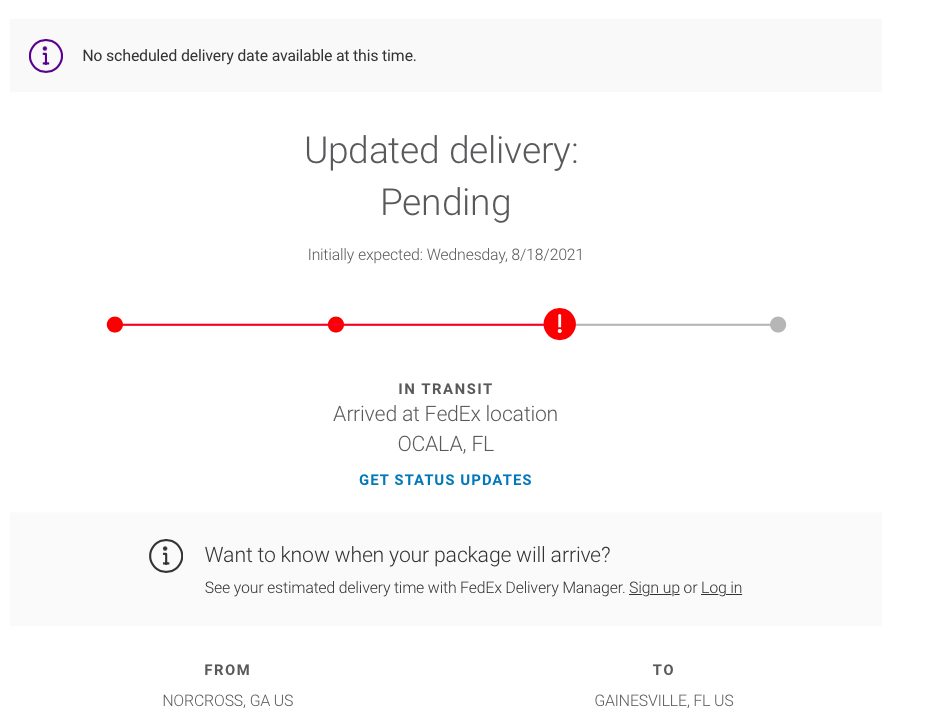Click the first red progress dot

coord(115,324)
